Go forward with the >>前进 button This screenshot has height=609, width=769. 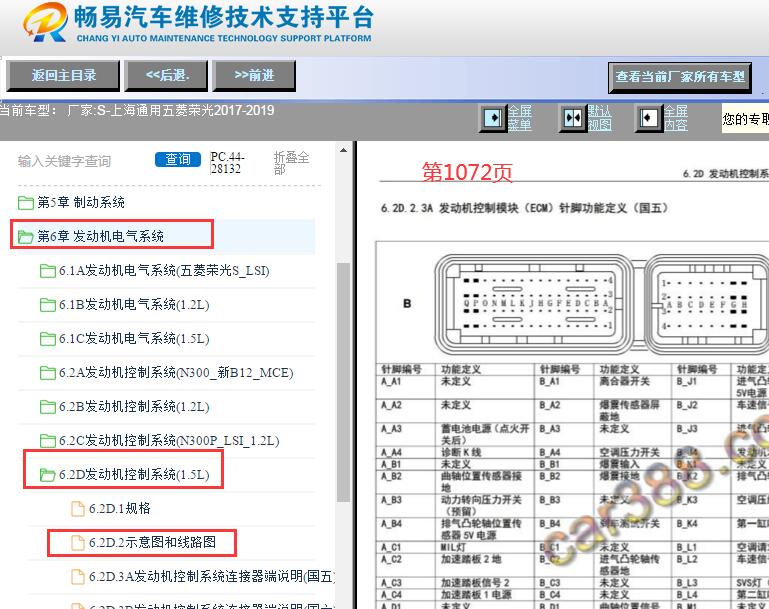tap(254, 76)
